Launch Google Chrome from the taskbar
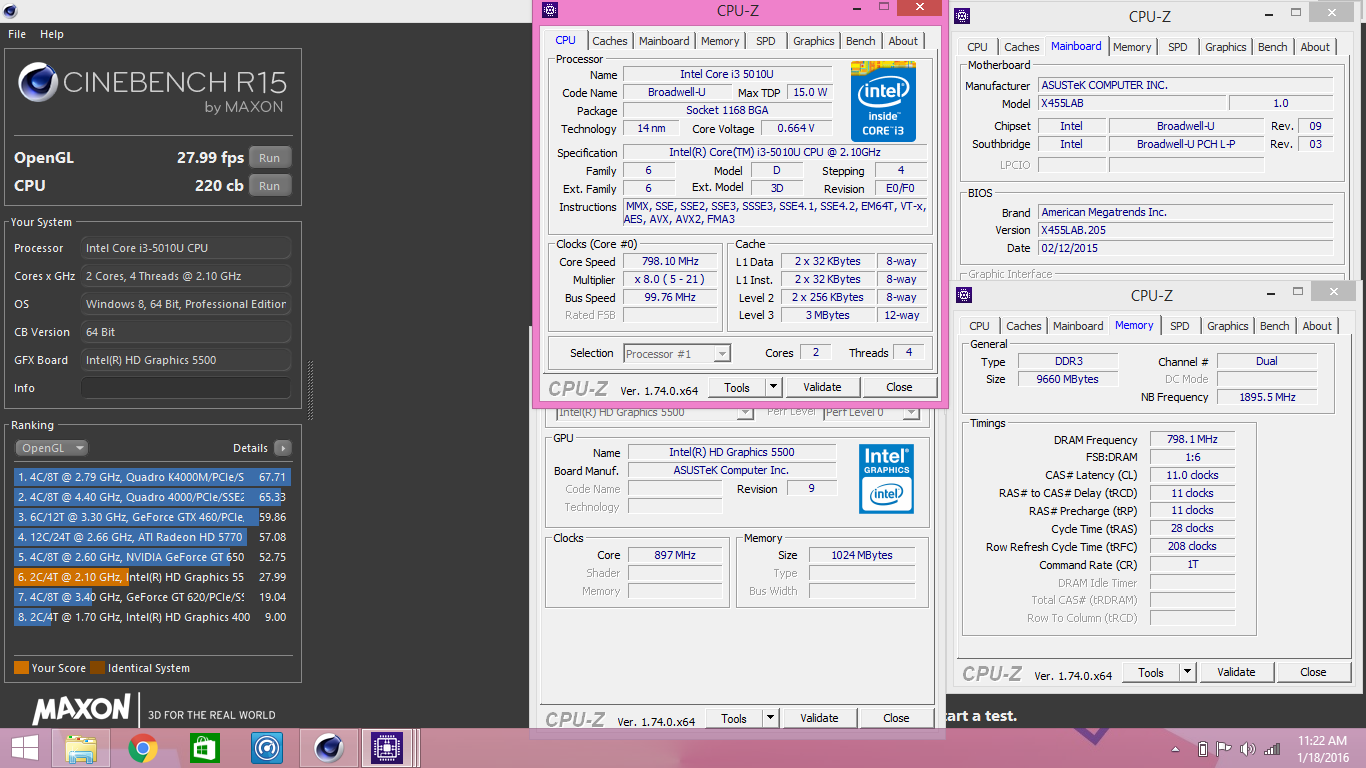1366x768 pixels. 142,747
